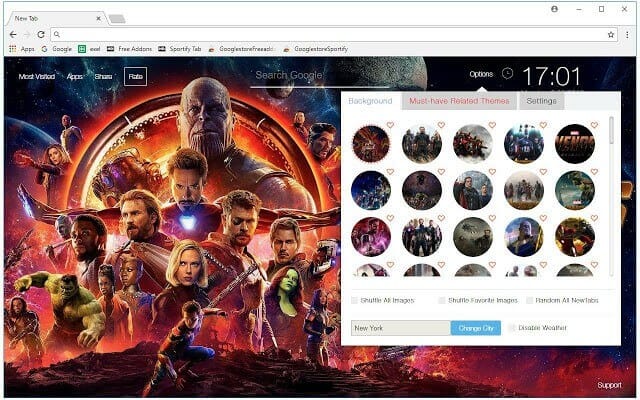Open the Apps dropdown on the new tab page
This screenshot has height=400, width=640.
75,76
